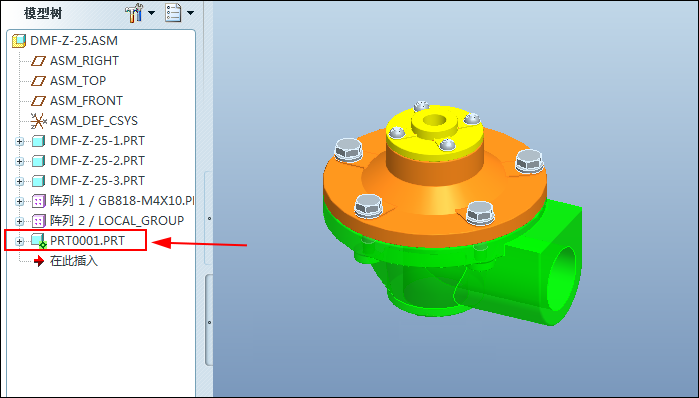Click the red 在此插入 insert arrow
699x398 pixels.
tap(39, 261)
